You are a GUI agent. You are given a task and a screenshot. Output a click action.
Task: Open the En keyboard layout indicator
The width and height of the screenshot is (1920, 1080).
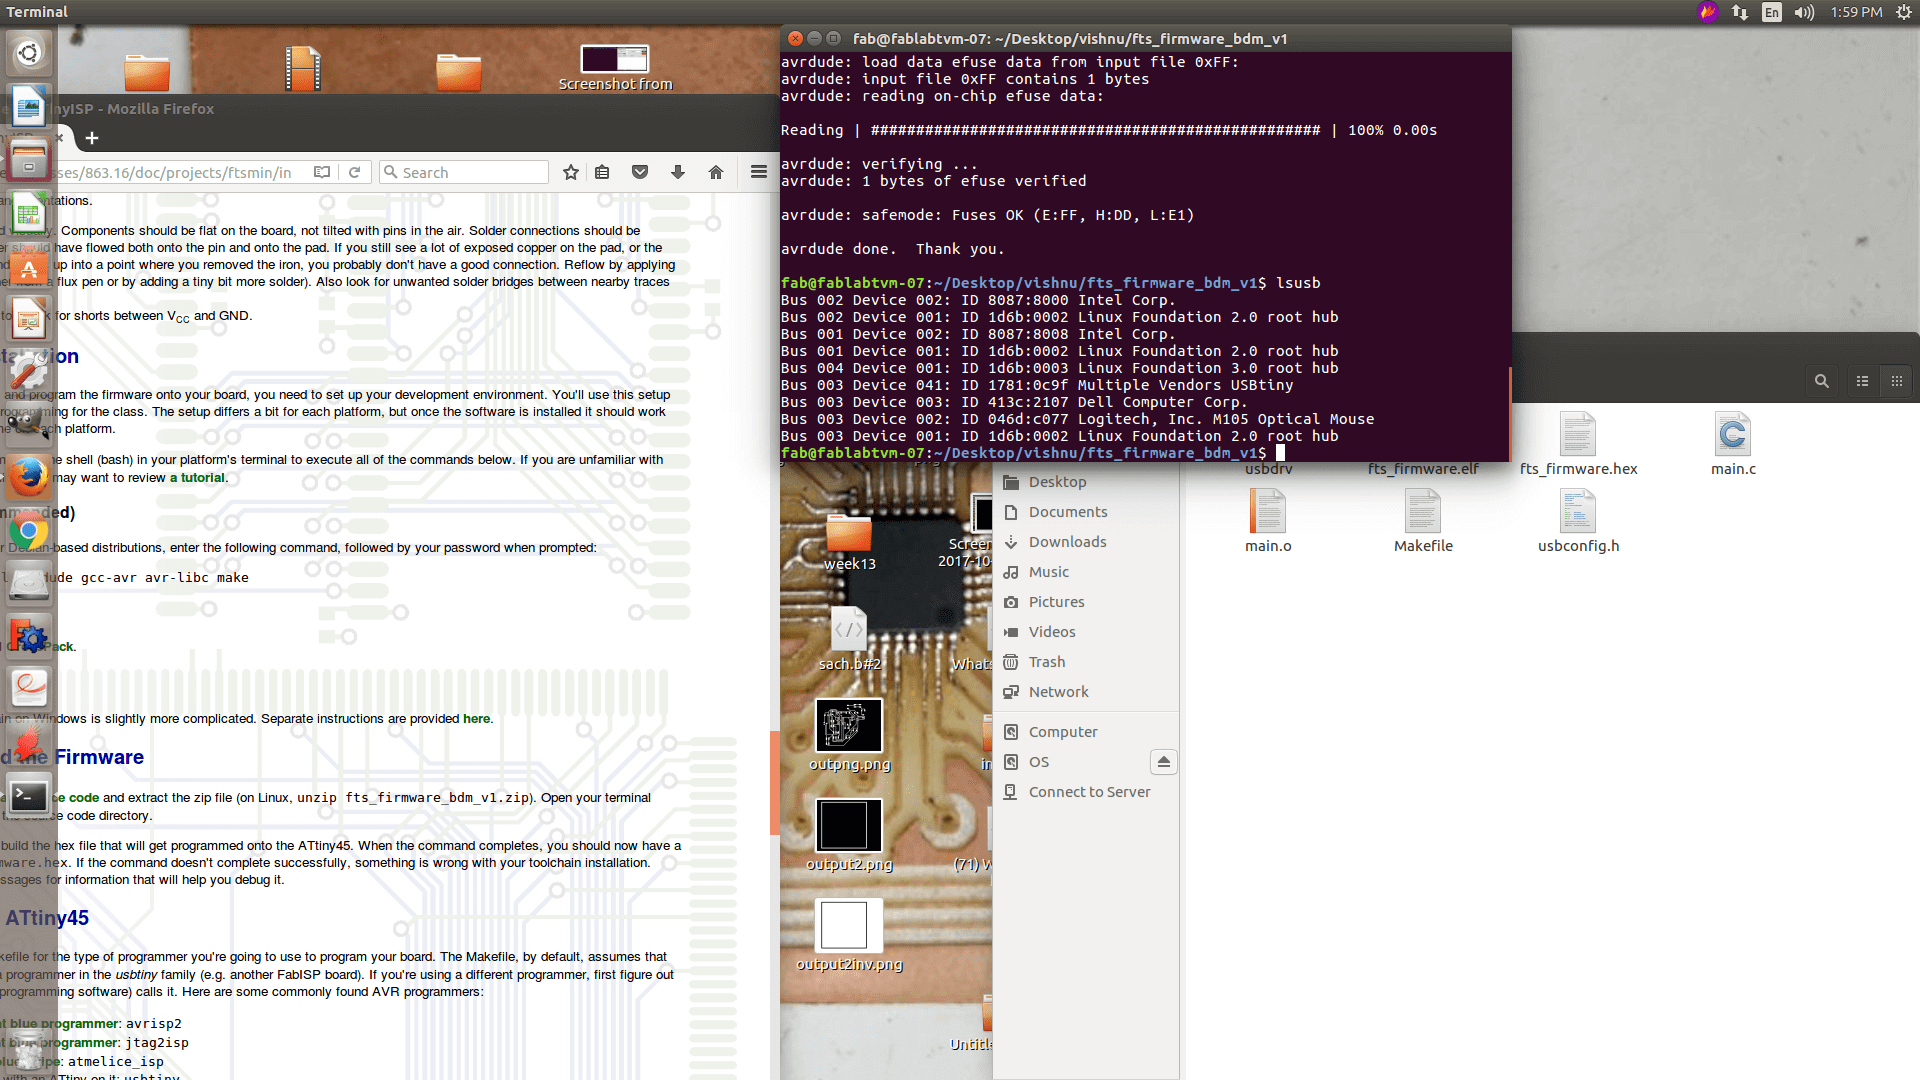(1772, 12)
